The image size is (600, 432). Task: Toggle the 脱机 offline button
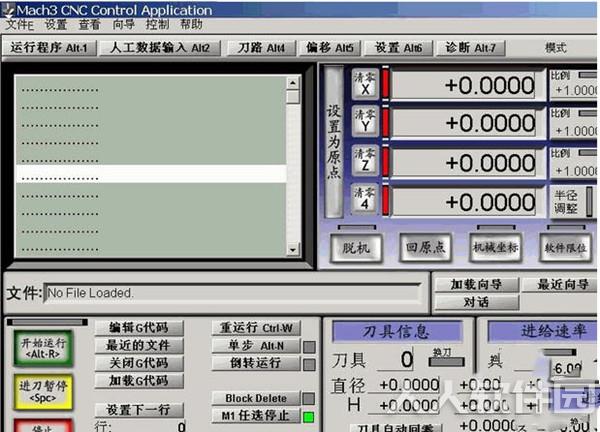pyautogui.click(x=356, y=248)
